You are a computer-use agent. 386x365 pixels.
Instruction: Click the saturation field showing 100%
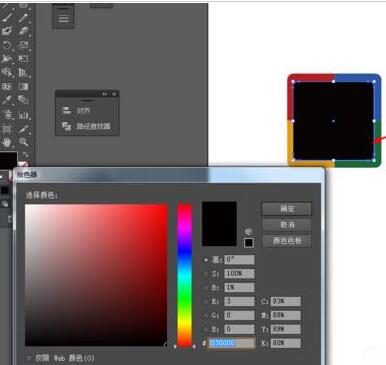click(x=239, y=274)
